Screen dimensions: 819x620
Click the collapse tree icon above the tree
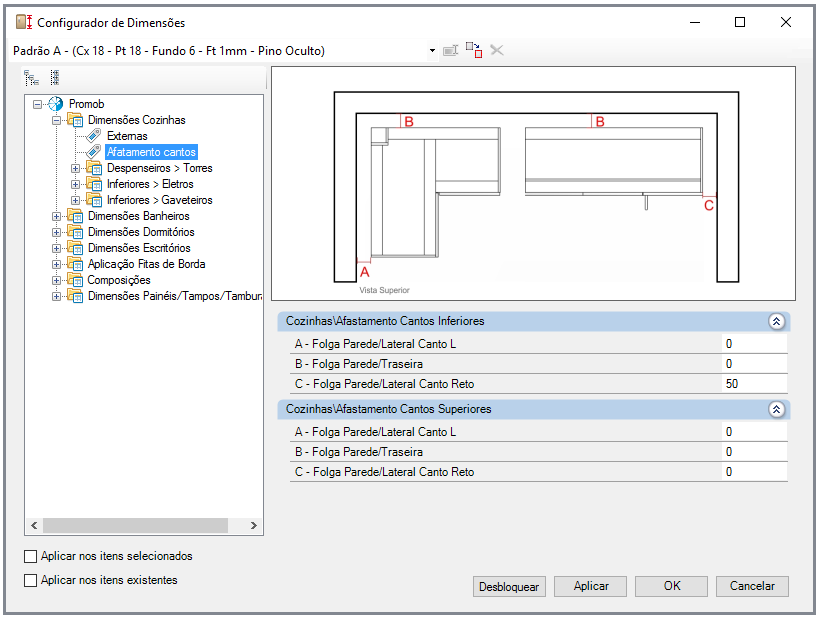pos(55,78)
